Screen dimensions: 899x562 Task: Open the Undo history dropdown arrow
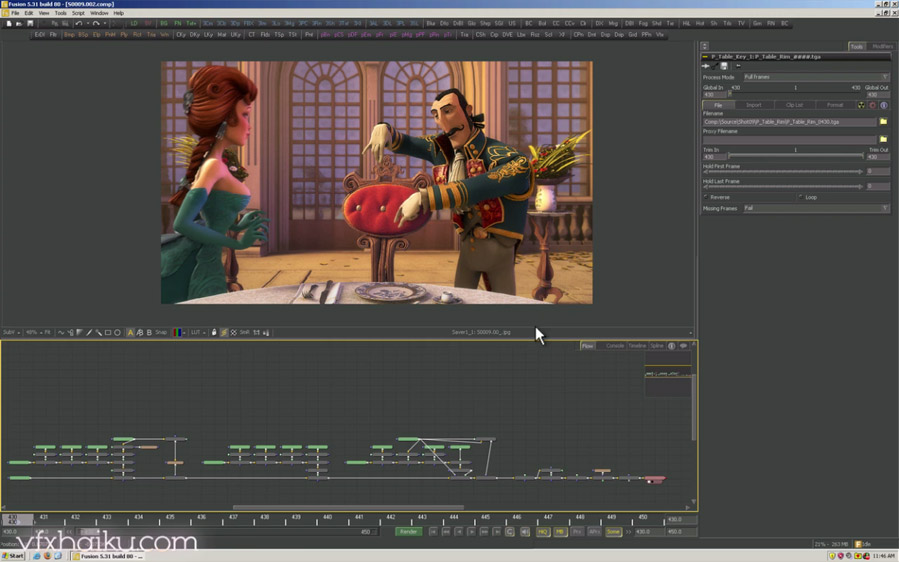coord(88,24)
